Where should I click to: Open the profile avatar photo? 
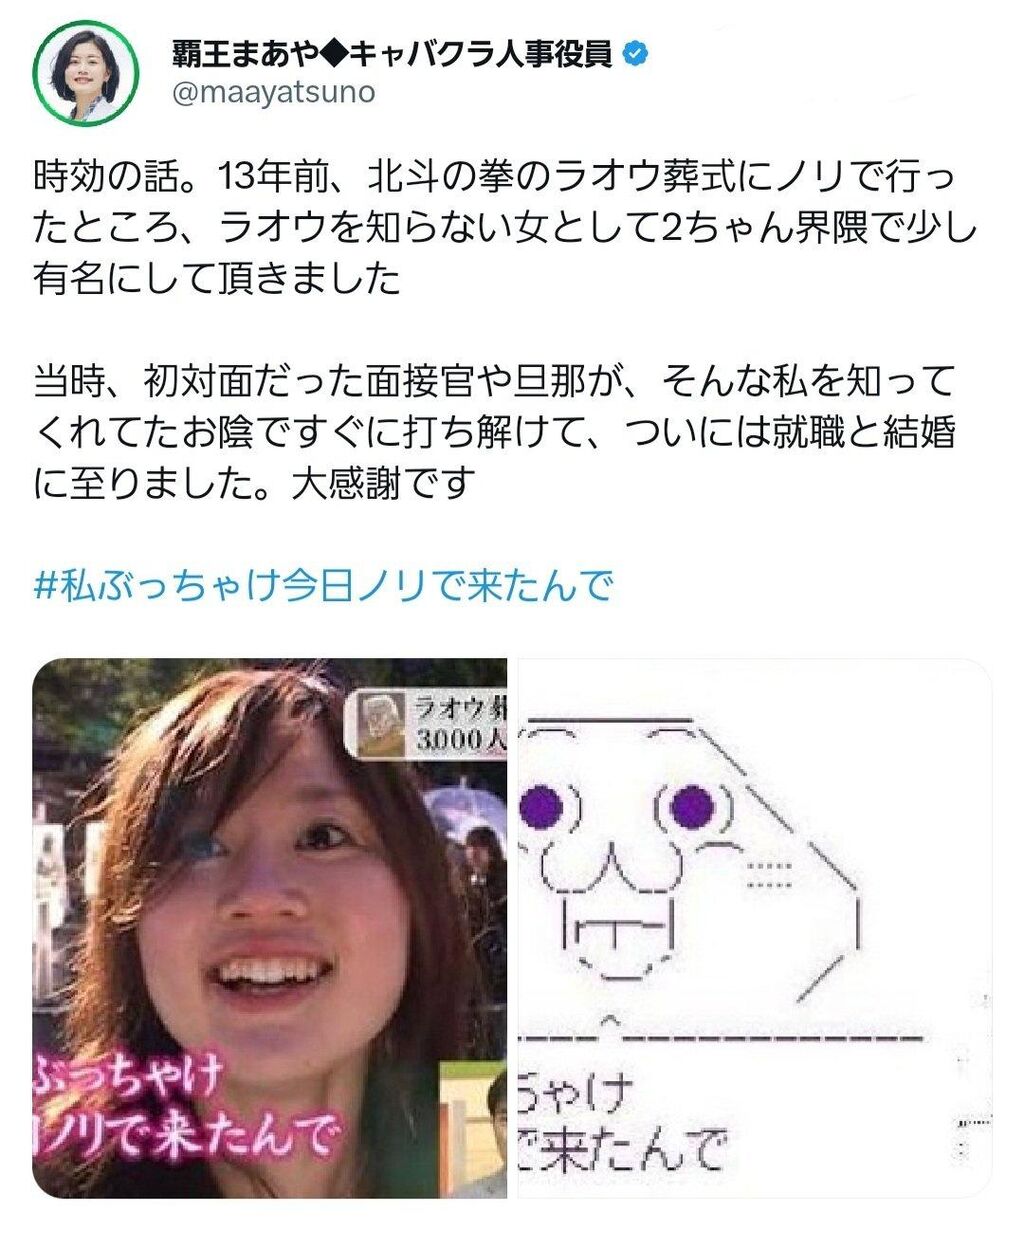[x=84, y=70]
